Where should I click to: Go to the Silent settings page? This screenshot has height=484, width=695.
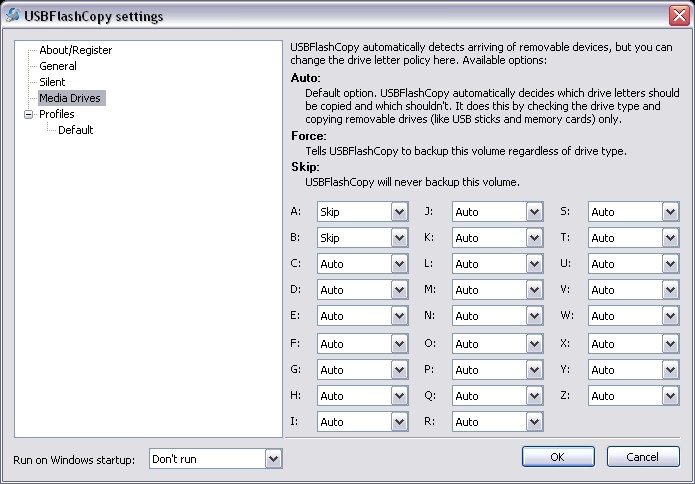(x=52, y=82)
